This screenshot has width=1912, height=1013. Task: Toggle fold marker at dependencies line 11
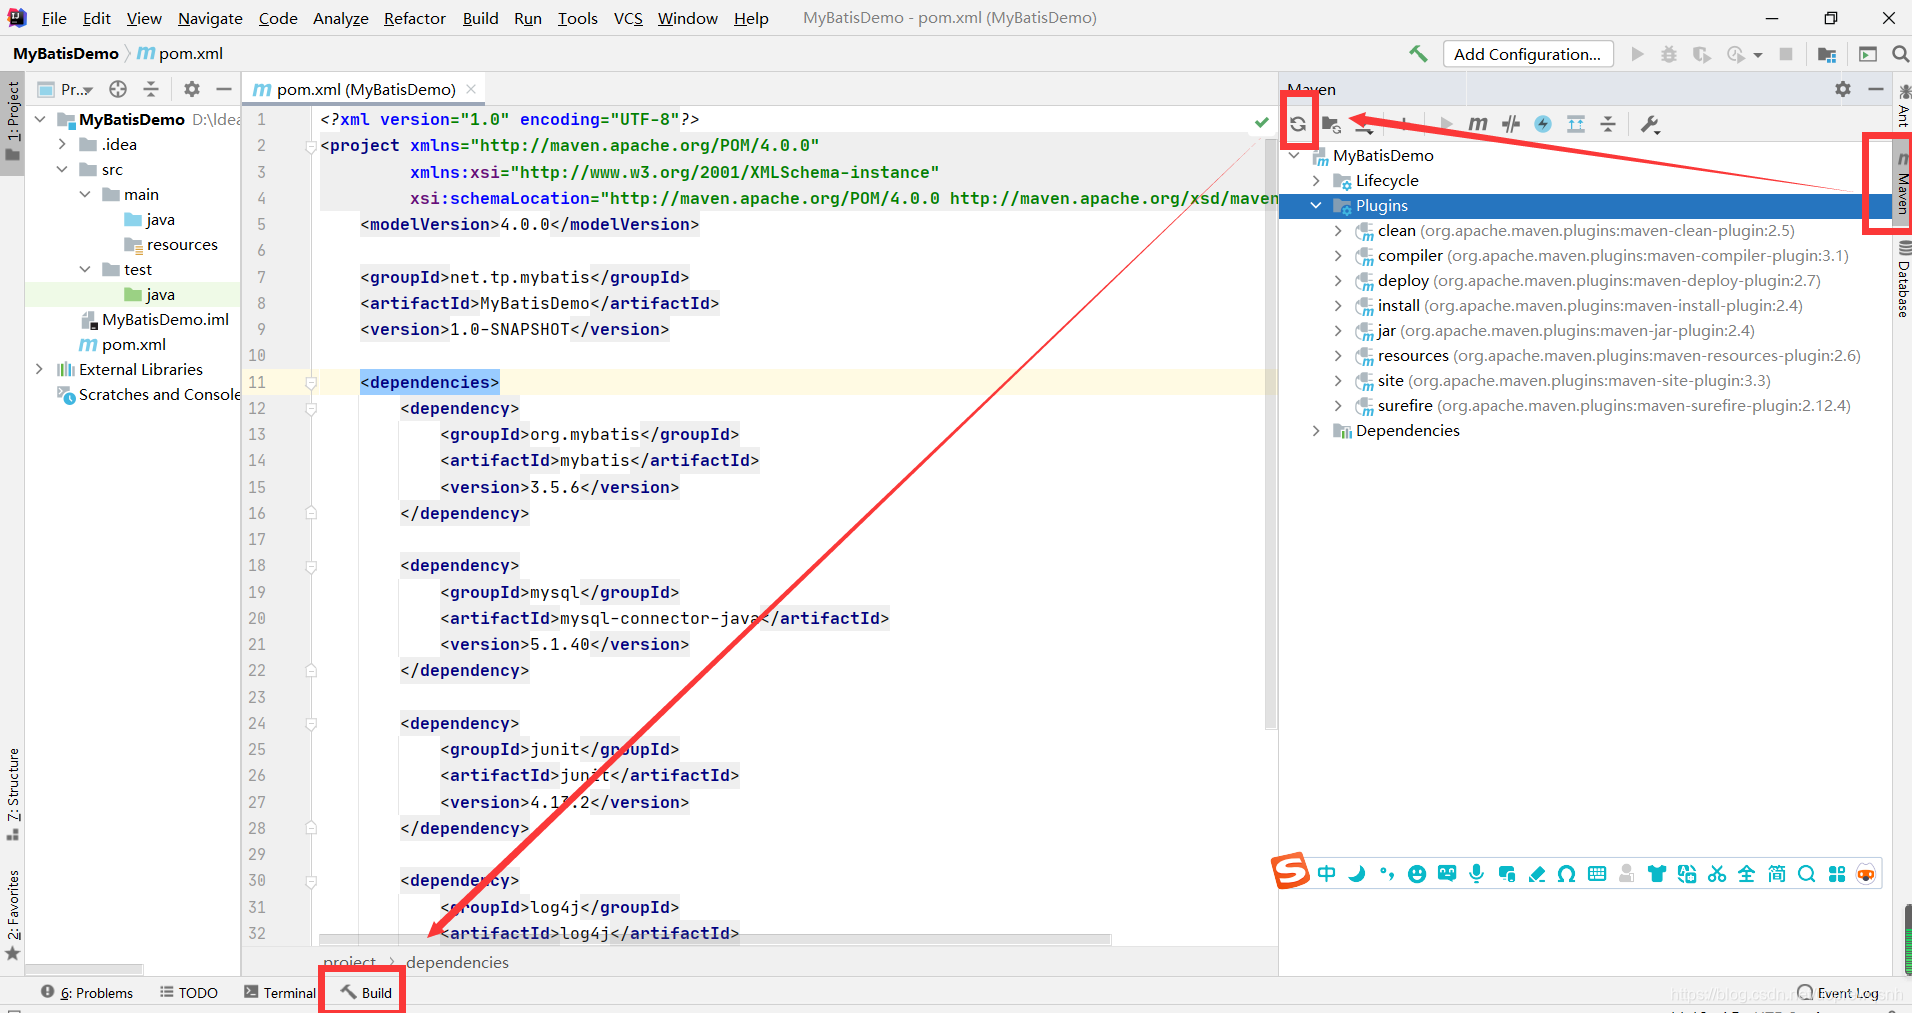[311, 382]
